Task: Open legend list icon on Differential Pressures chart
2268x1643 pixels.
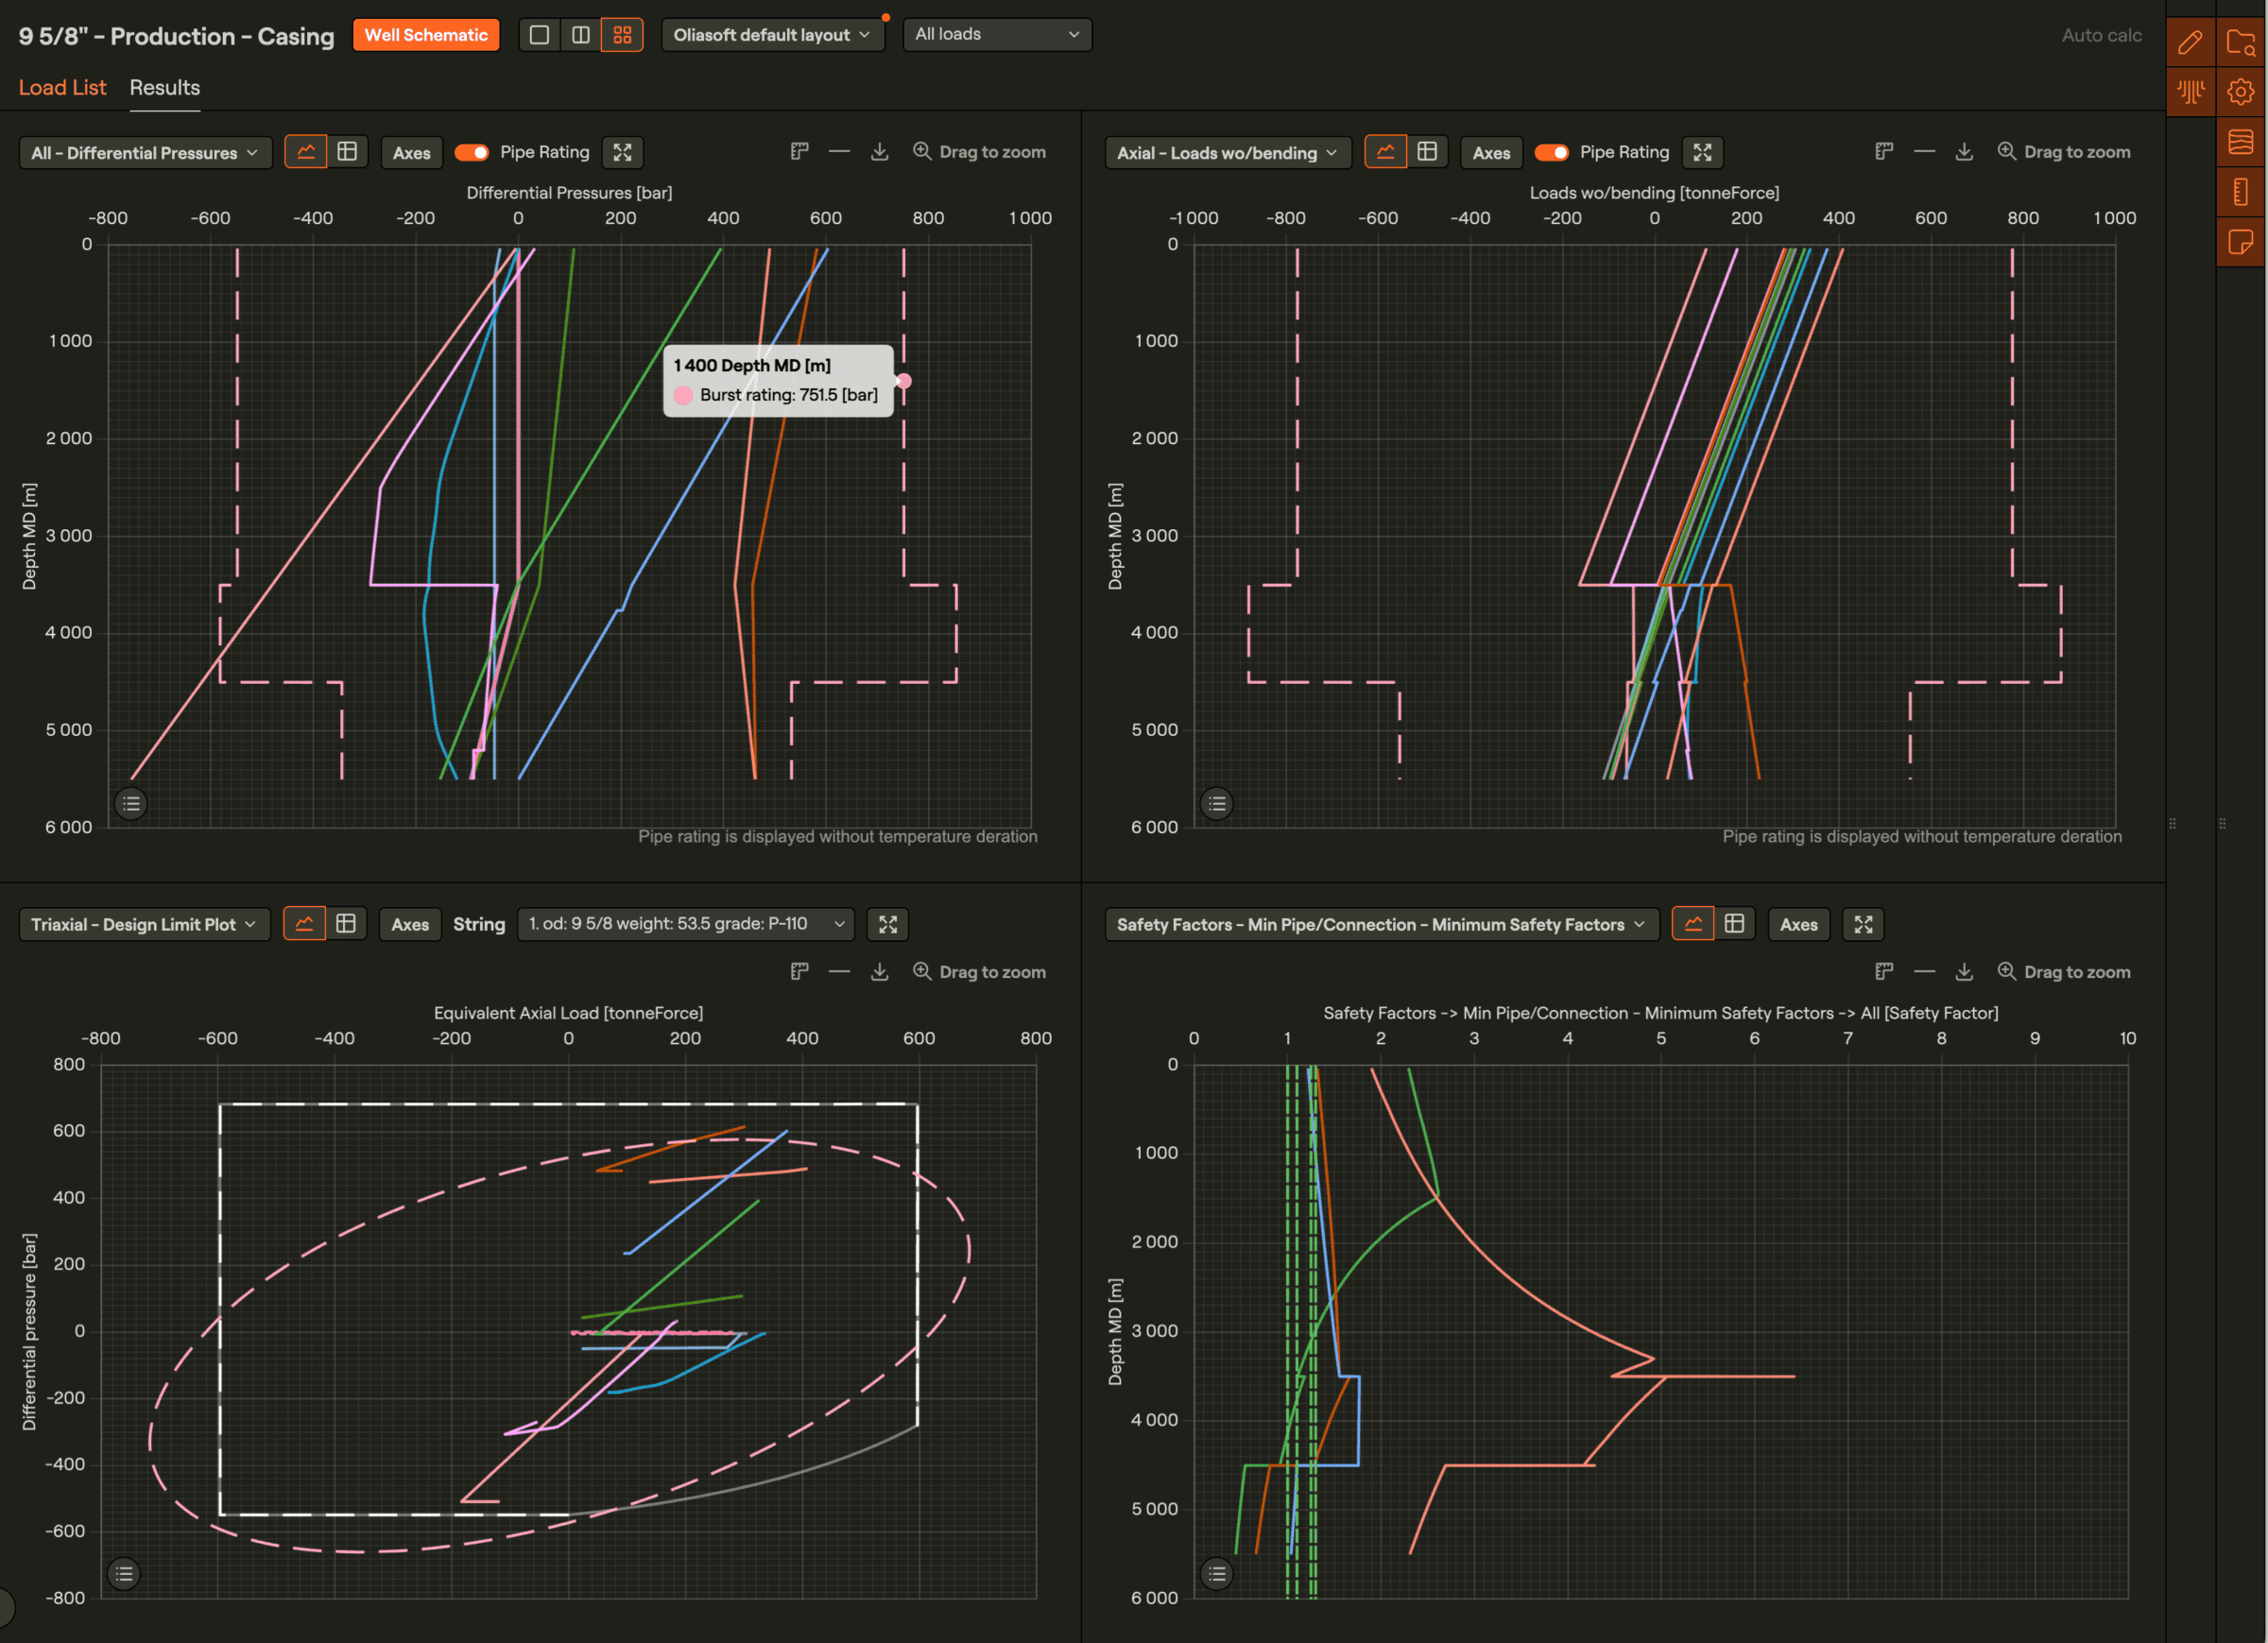Action: pos(131,803)
